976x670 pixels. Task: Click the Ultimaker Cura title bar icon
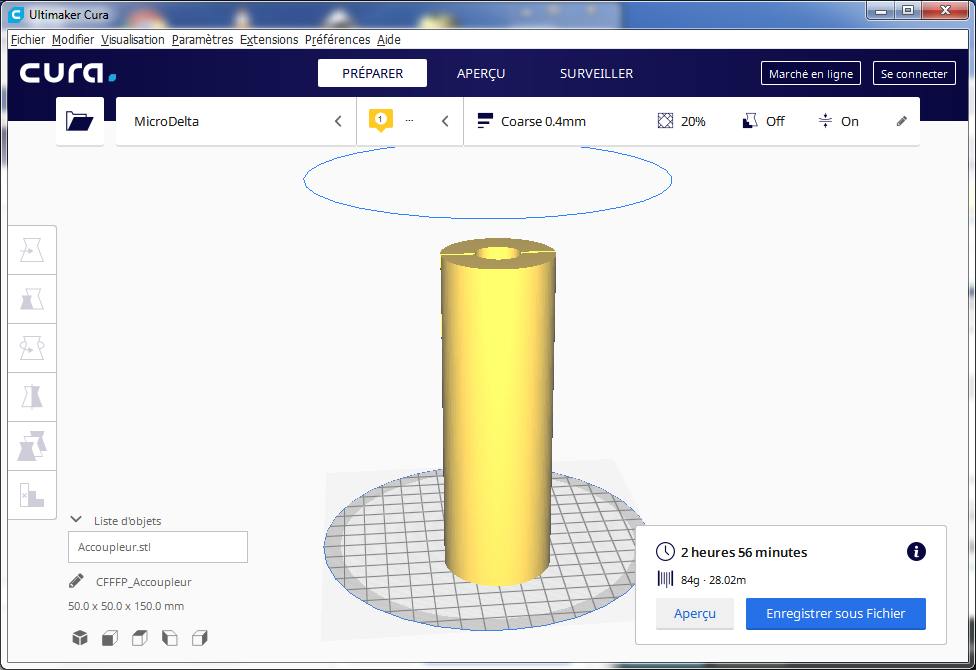click(x=17, y=14)
